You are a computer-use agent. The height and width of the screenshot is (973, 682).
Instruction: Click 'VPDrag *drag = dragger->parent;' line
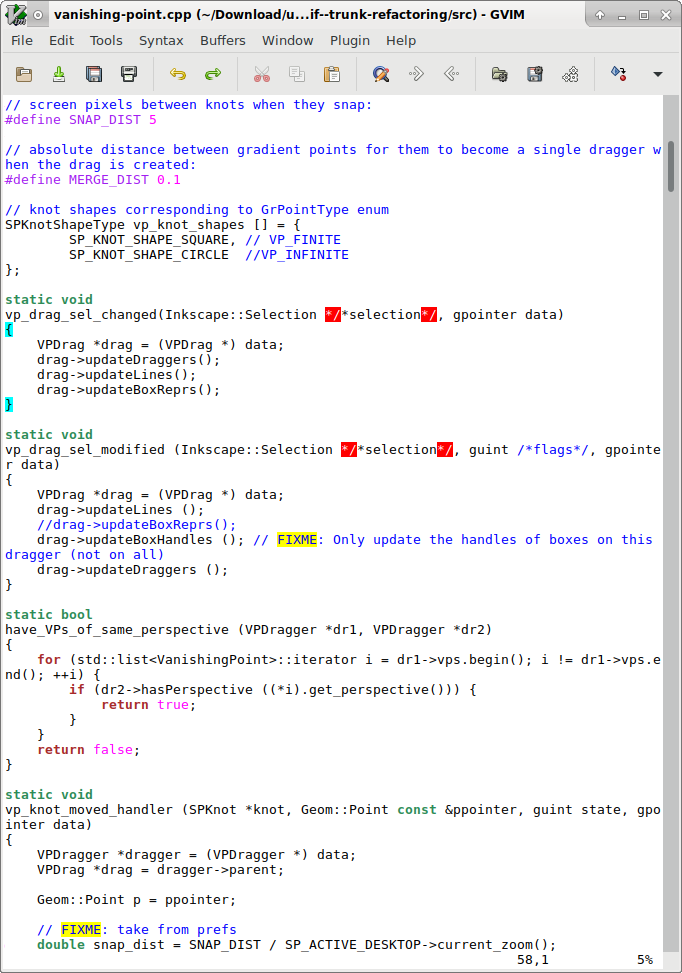pos(161,869)
